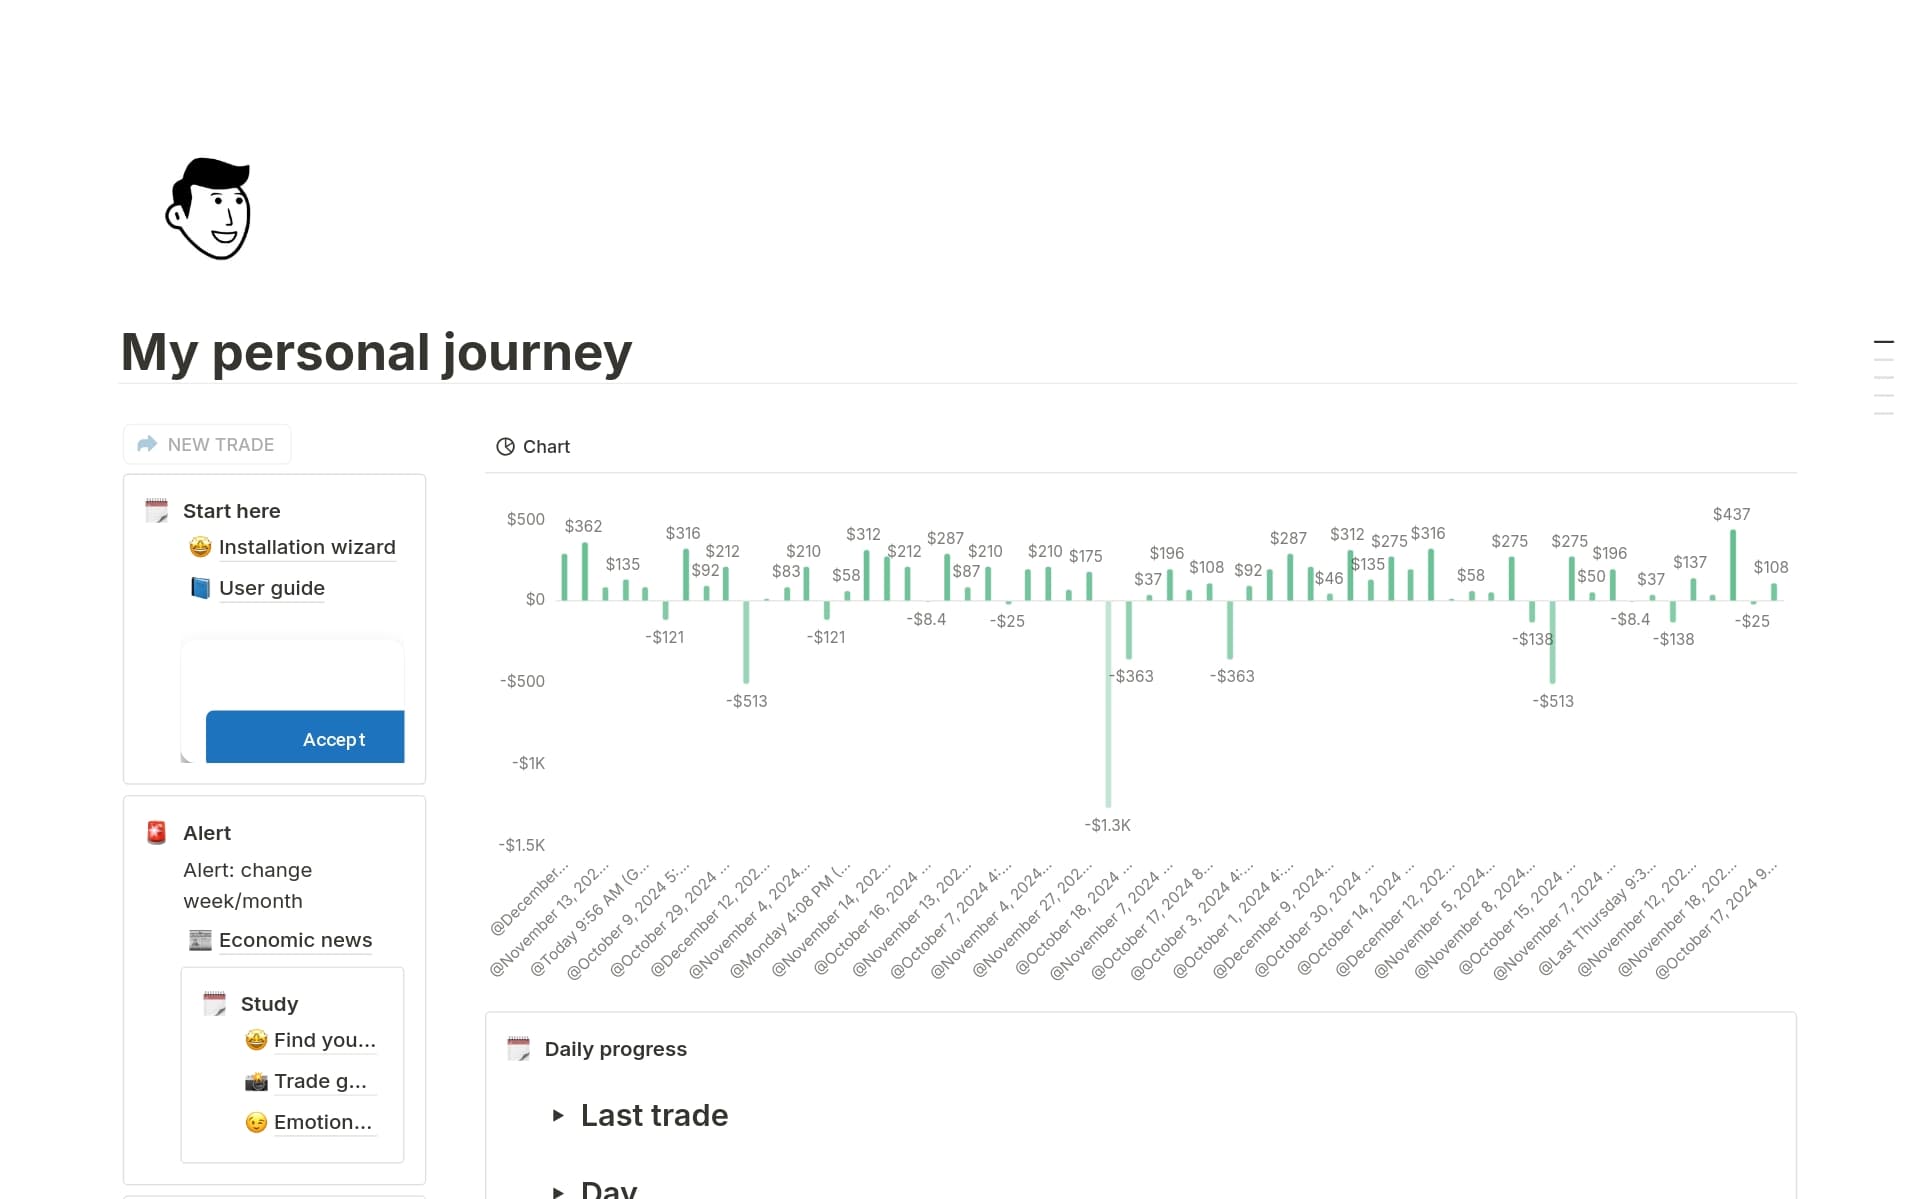Expand the Last trade section
Viewport: 1920px width, 1199px height.
pos(559,1116)
